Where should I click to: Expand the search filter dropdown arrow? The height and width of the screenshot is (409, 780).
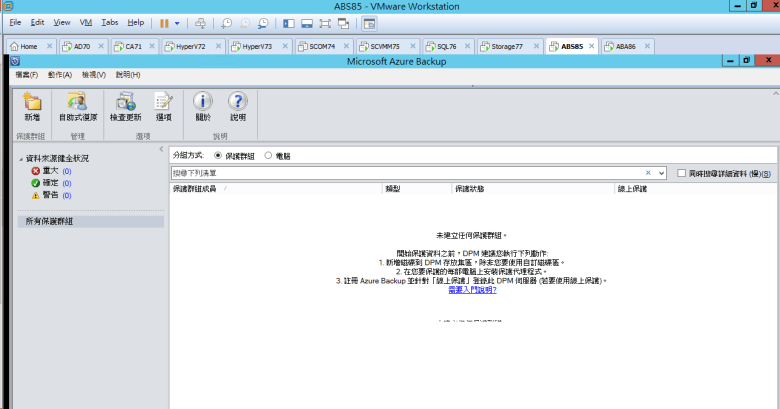662,173
